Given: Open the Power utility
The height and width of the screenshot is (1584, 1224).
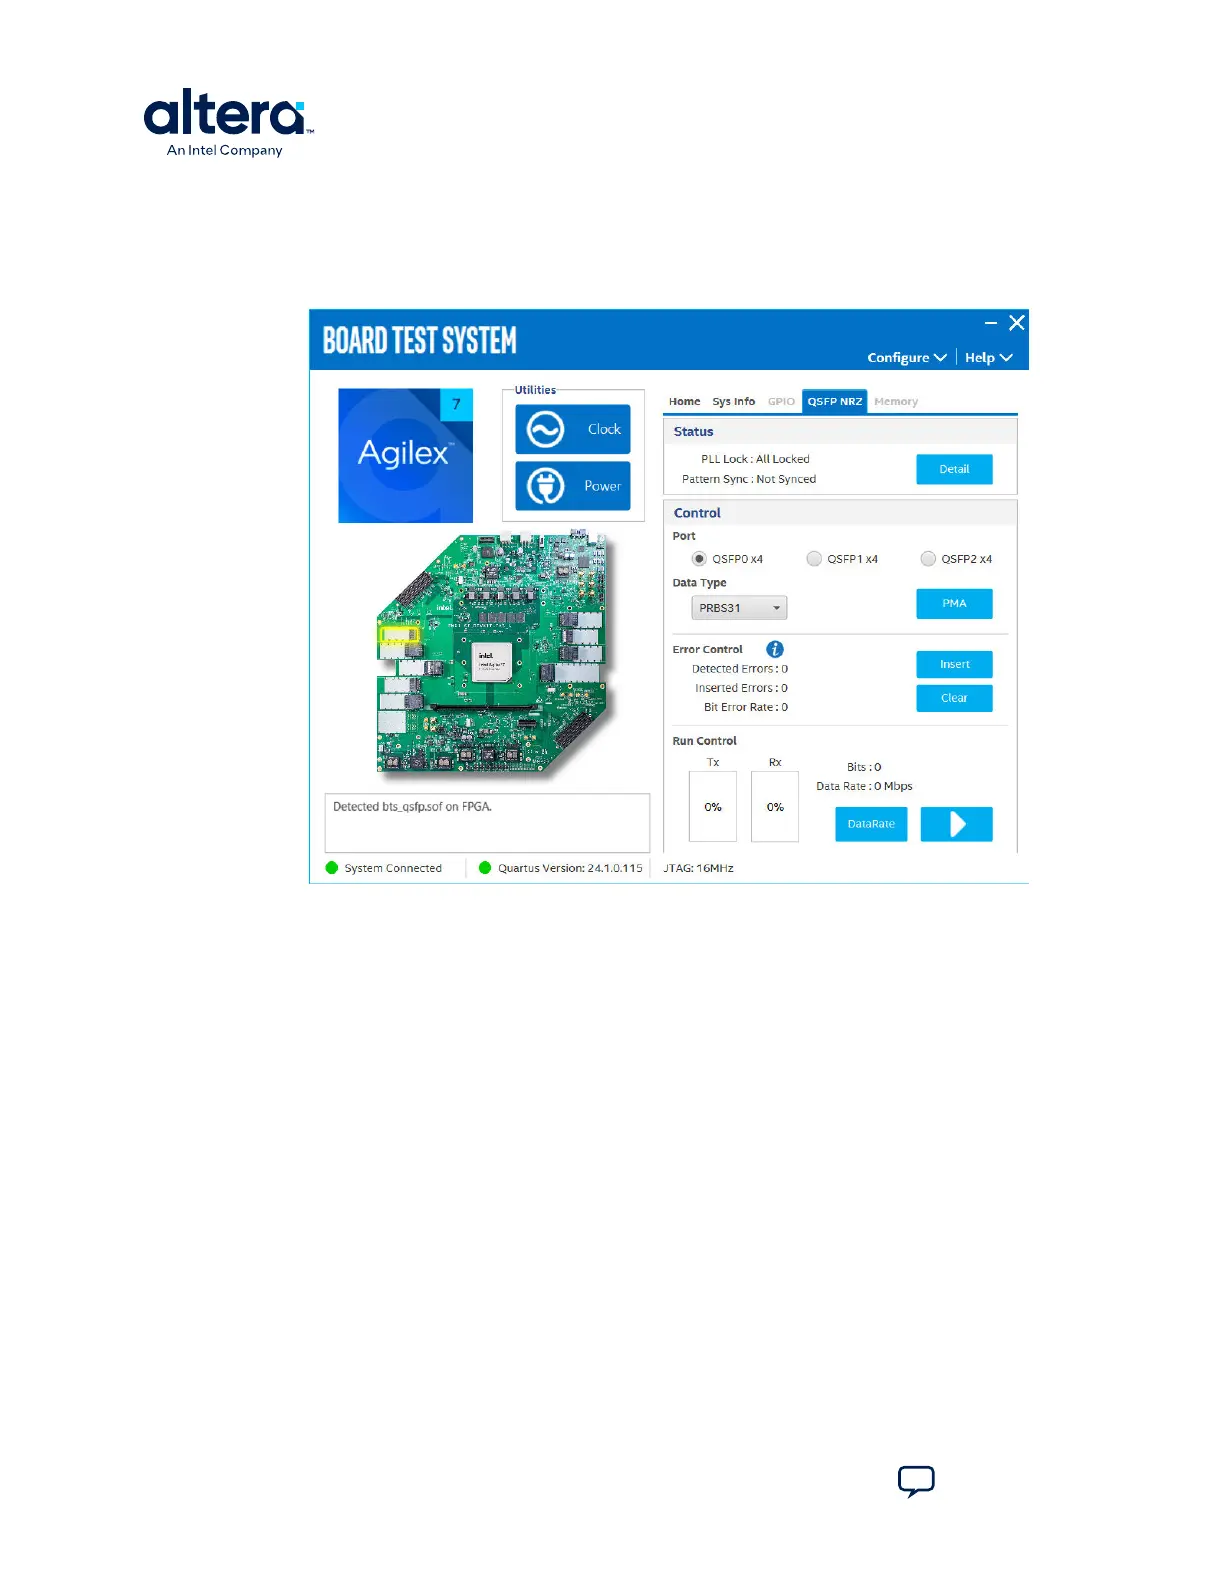Looking at the screenshot, I should pyautogui.click(x=572, y=486).
